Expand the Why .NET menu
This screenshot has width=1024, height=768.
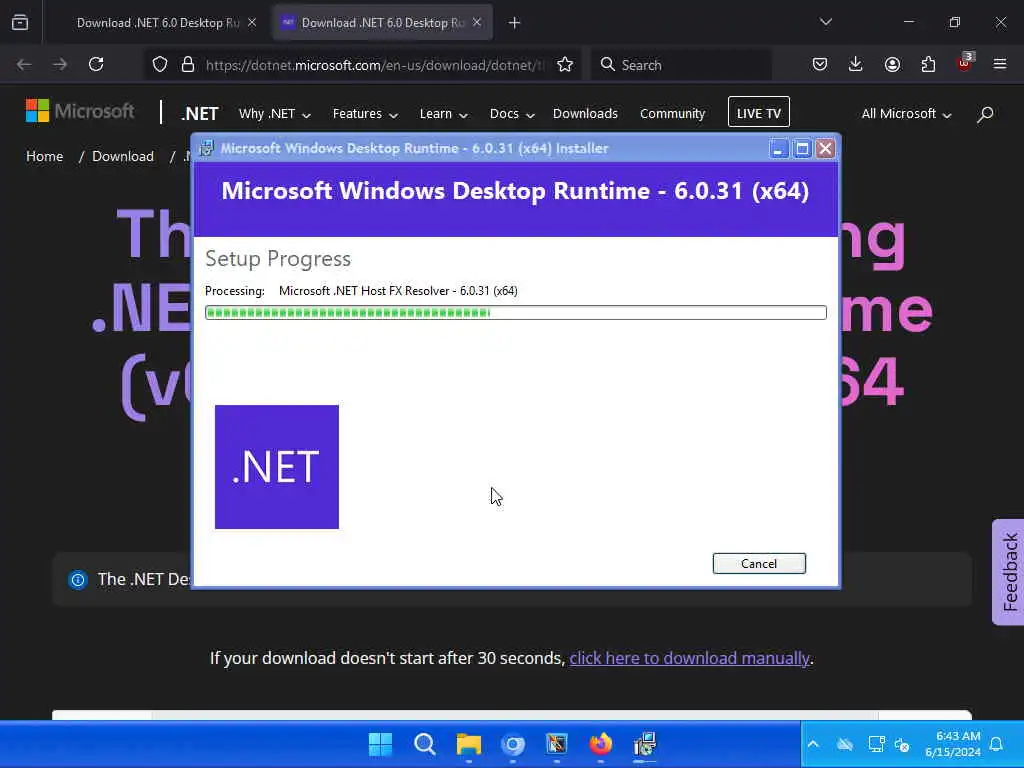tap(275, 114)
